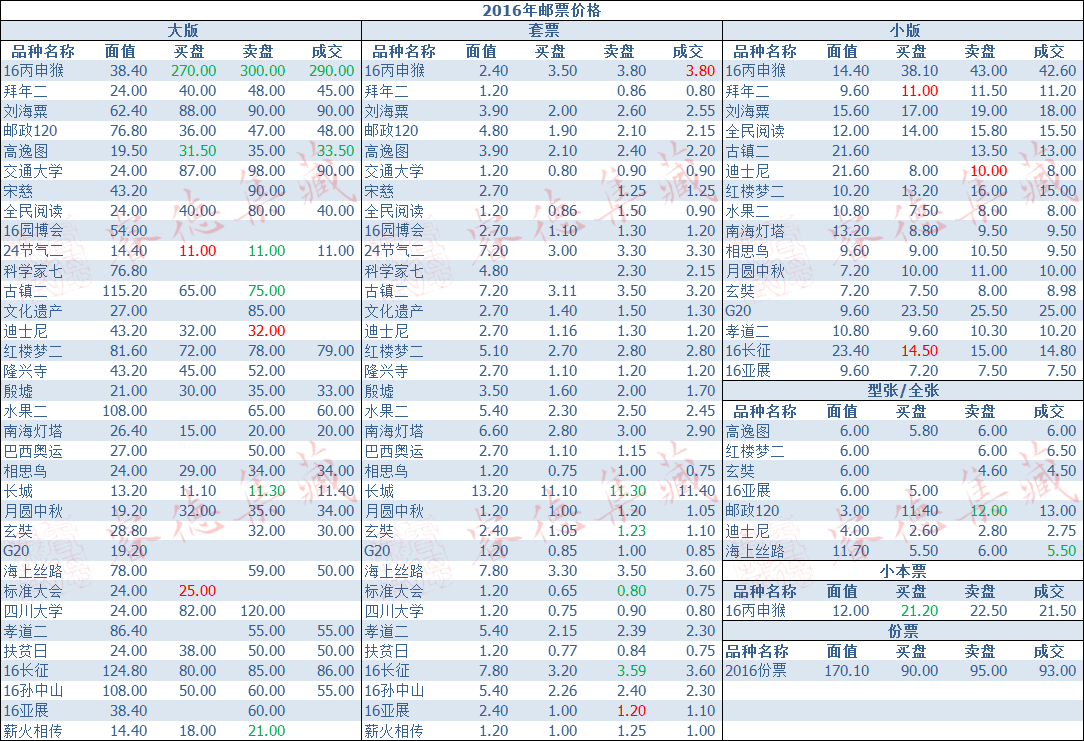Click the 型张/全张 section header
1084x741 pixels.
[903, 391]
